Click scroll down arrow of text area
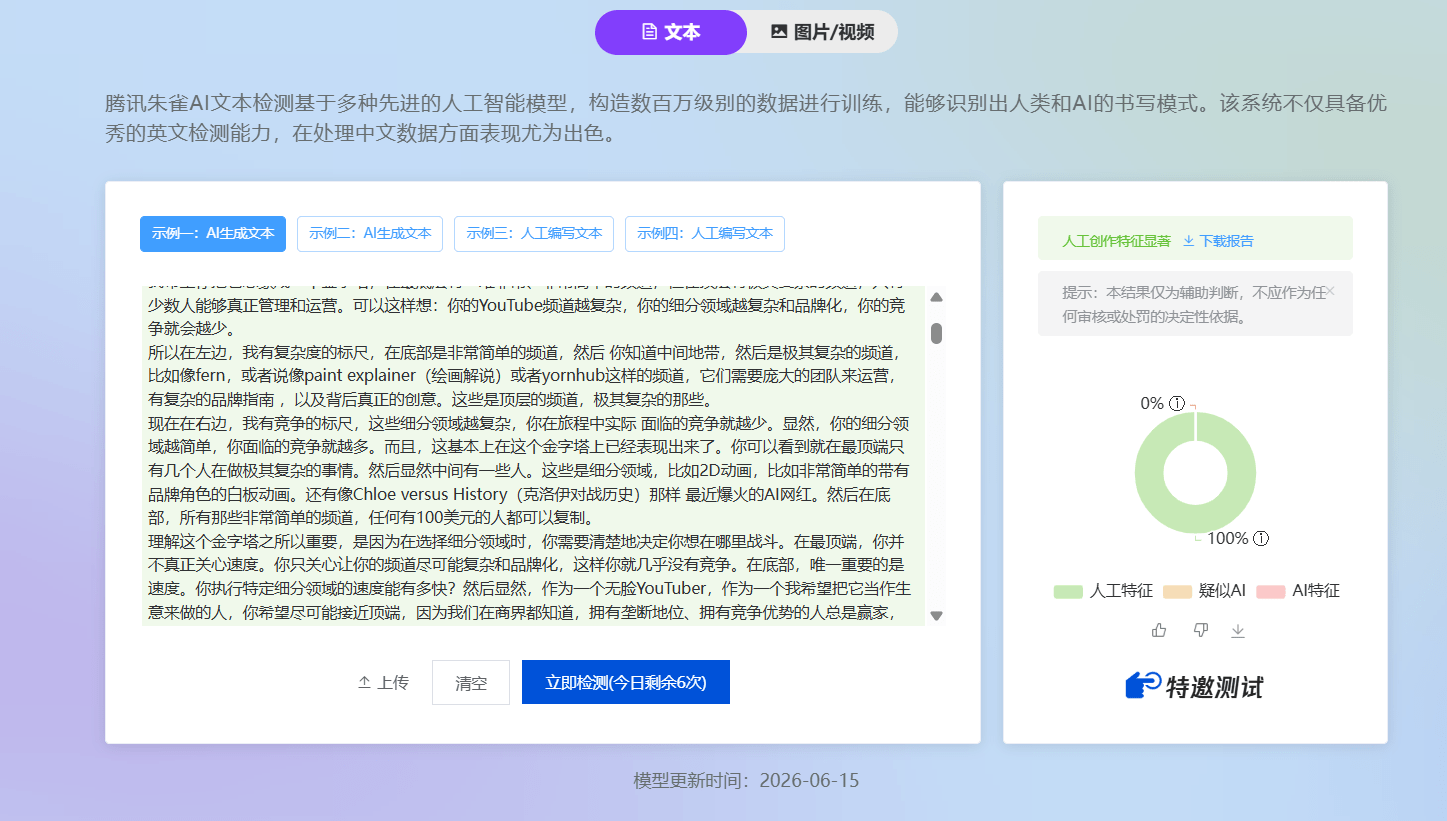 937,616
